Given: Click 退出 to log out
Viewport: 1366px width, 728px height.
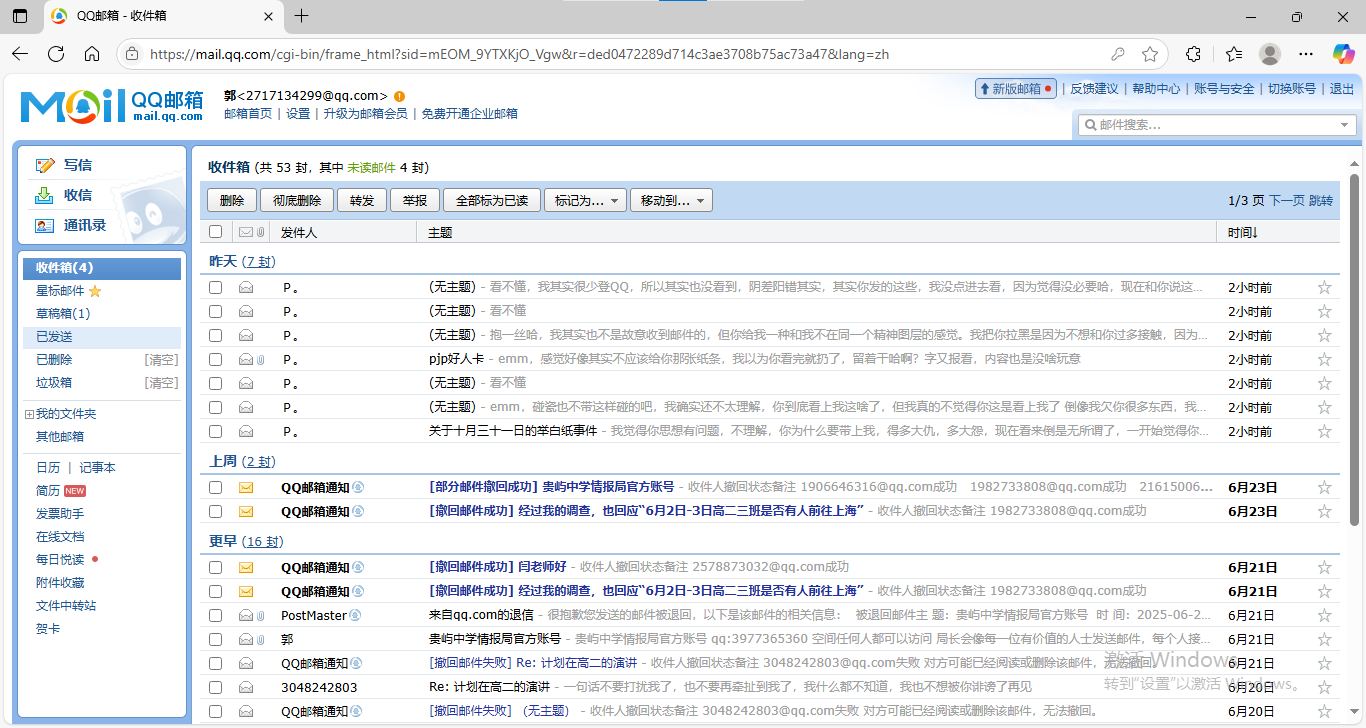Looking at the screenshot, I should (x=1341, y=89).
